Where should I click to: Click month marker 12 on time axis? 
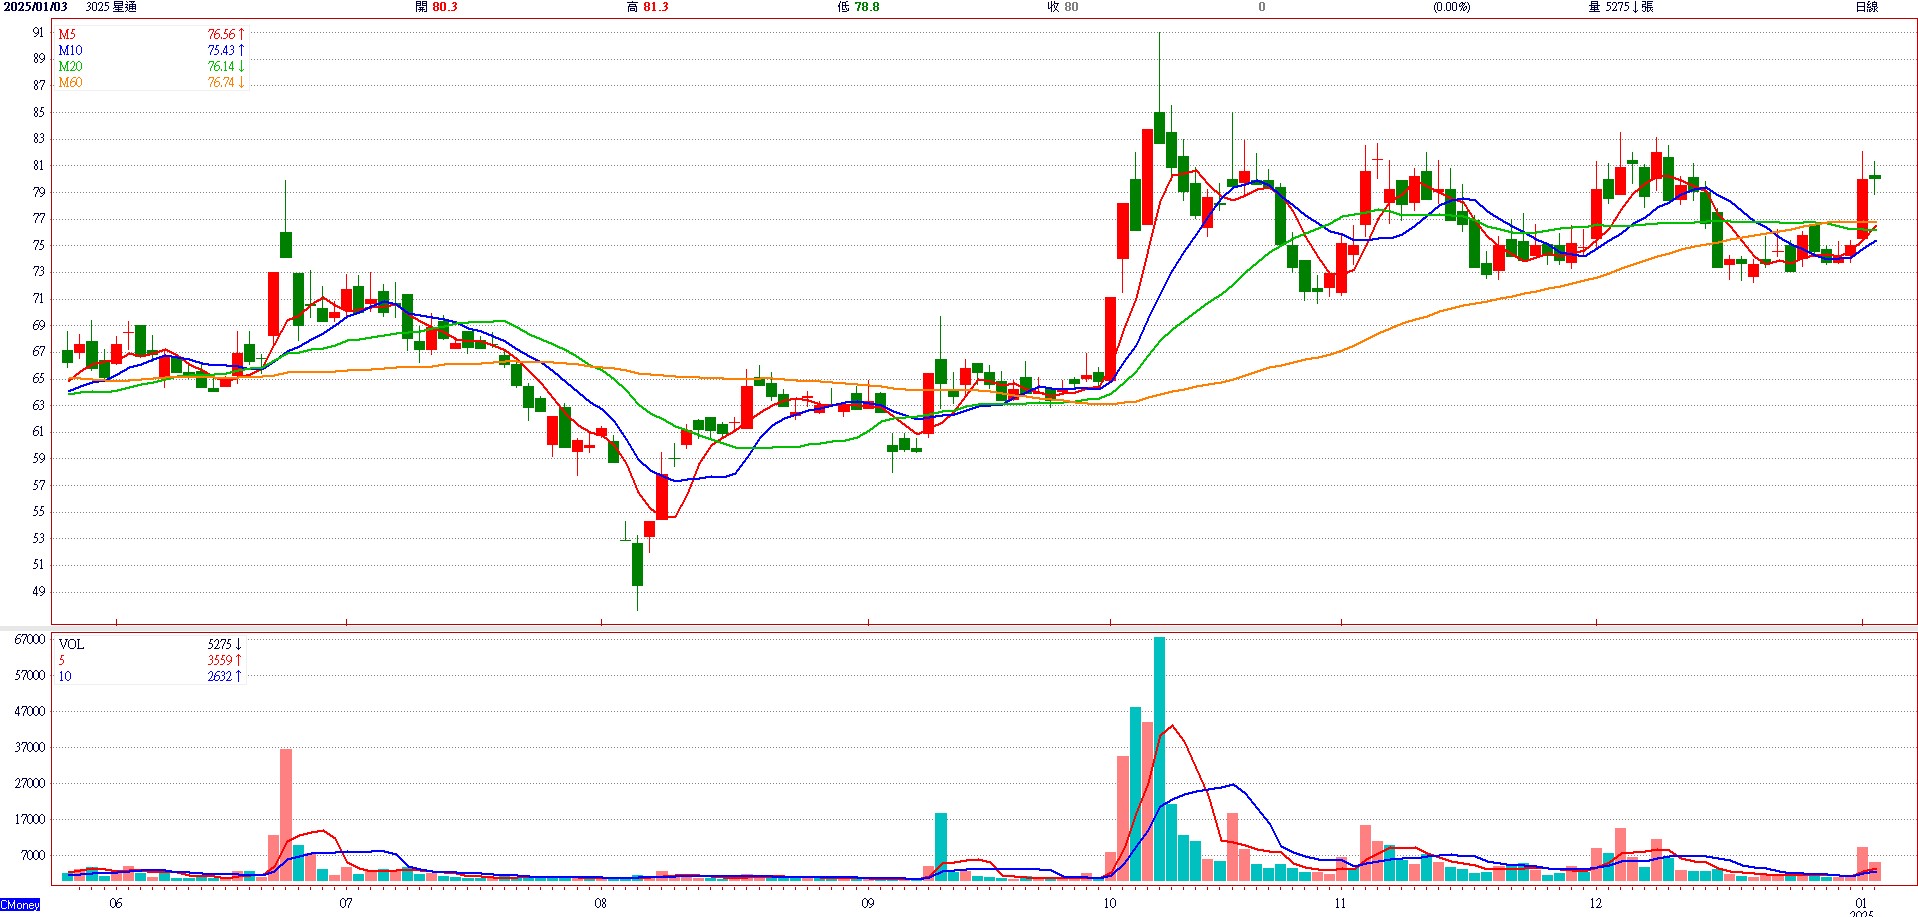1595,903
